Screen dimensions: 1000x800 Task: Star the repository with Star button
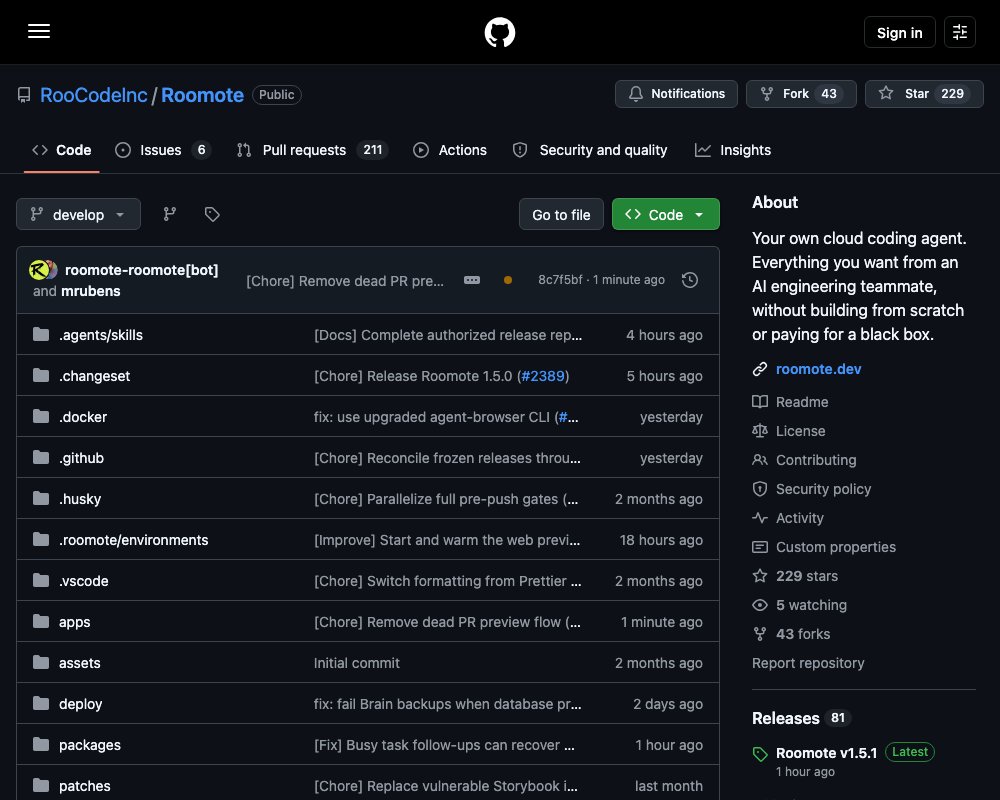click(923, 94)
